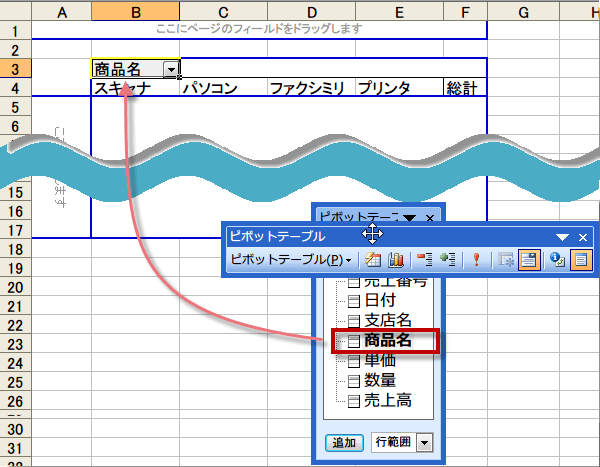Click the ファクシミリ cell
Screen dimensions: 600x467
tap(311, 88)
